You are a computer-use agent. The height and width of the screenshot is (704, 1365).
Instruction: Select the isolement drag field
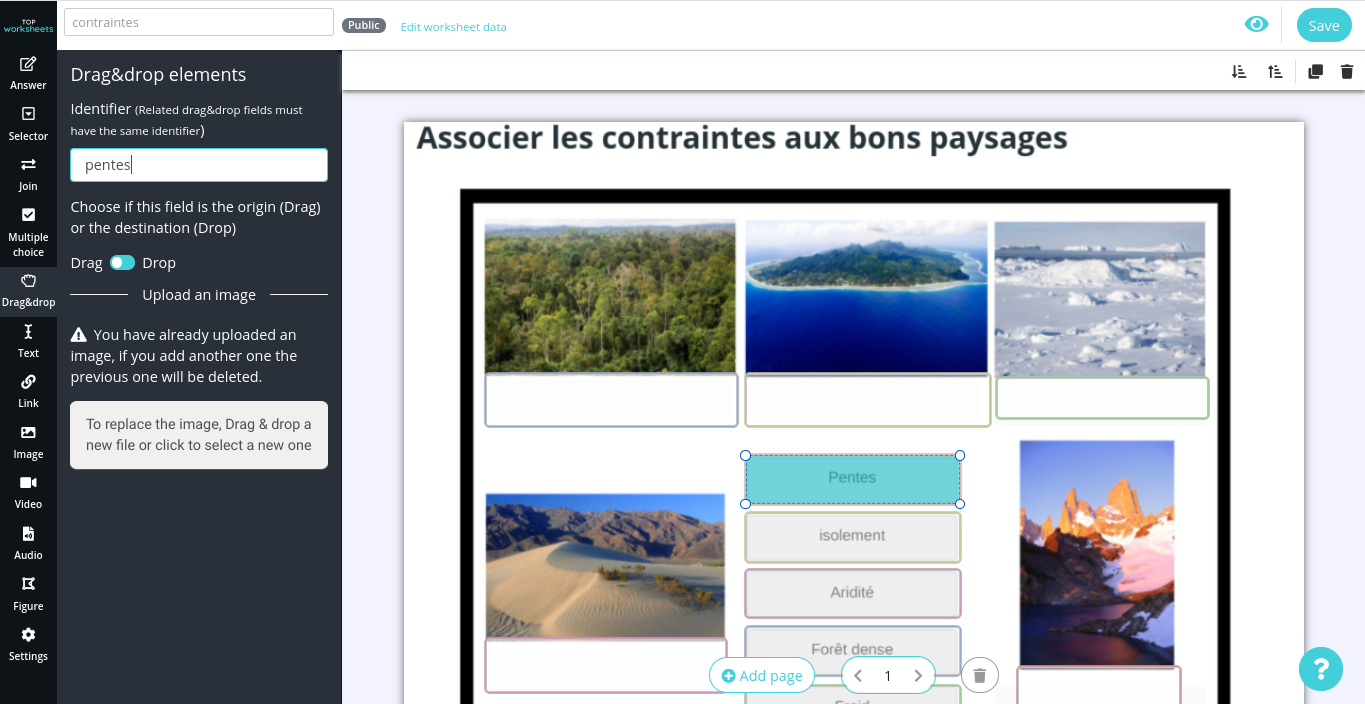pyautogui.click(x=853, y=537)
